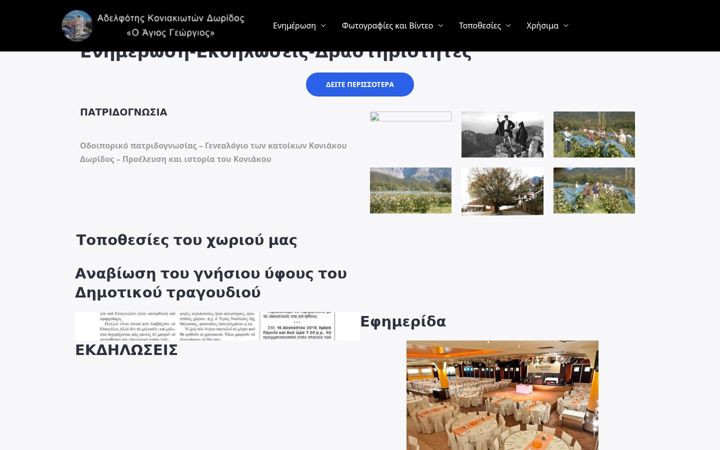Image resolution: width=720 pixels, height=450 pixels.
Task: Click the Αναβίωση του γνήσιου ύφους heading
Action: [x=211, y=283]
